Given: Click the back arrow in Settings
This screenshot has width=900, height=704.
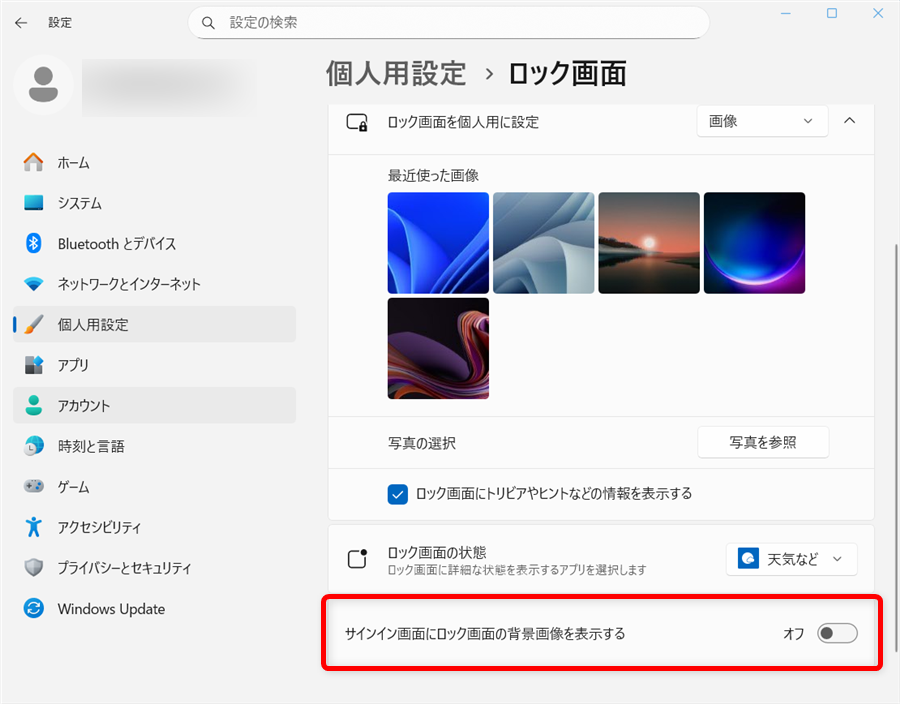Looking at the screenshot, I should click(21, 22).
